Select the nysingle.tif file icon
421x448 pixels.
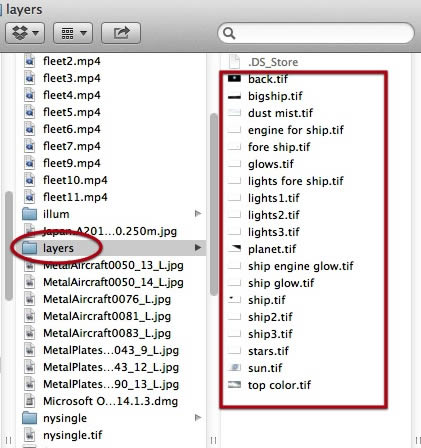tap(30, 435)
